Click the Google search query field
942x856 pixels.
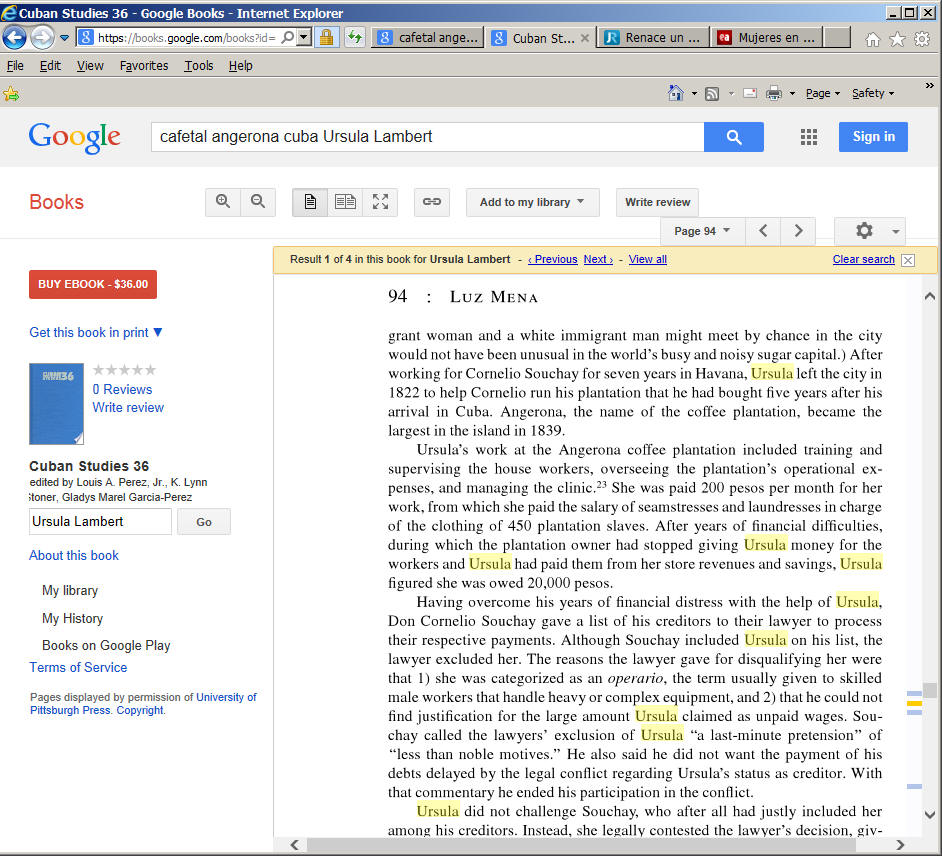[x=427, y=137]
